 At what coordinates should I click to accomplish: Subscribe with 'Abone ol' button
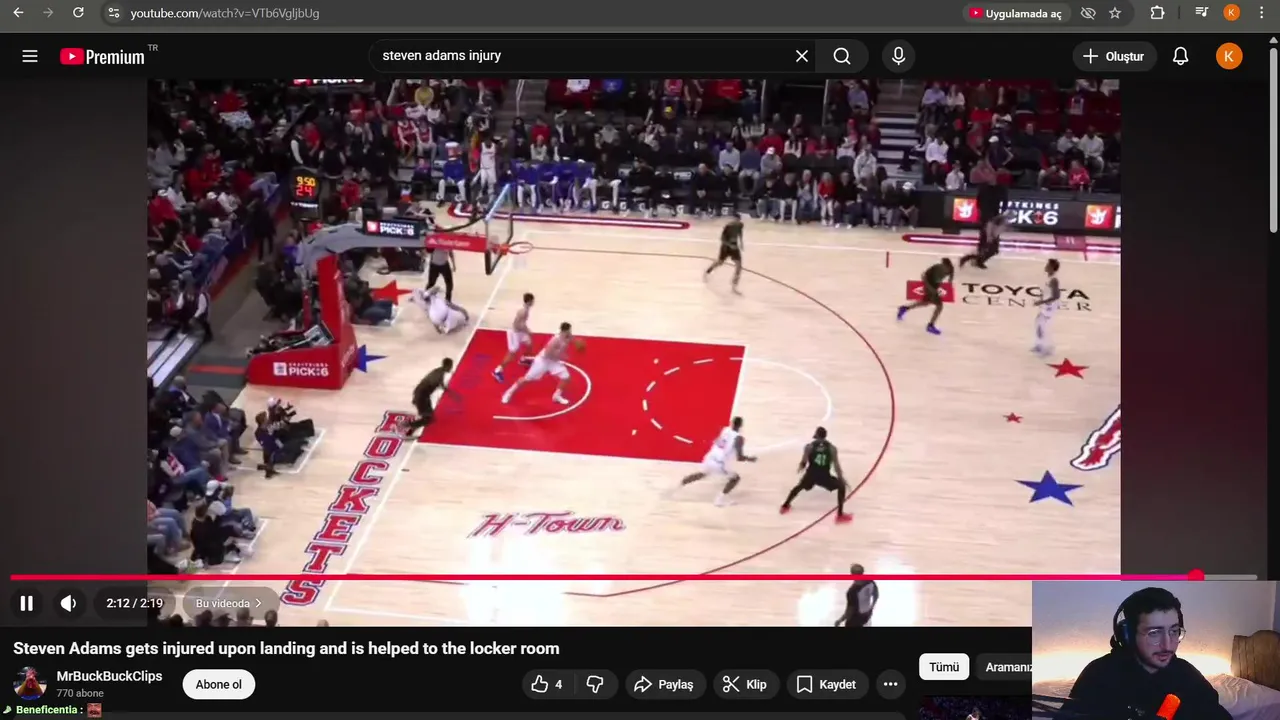(x=218, y=684)
